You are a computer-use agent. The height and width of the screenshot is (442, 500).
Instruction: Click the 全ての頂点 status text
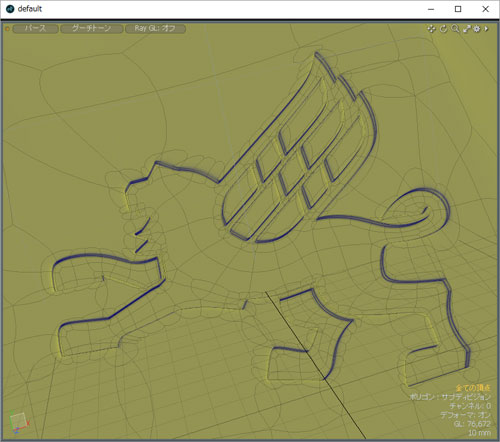pyautogui.click(x=473, y=388)
